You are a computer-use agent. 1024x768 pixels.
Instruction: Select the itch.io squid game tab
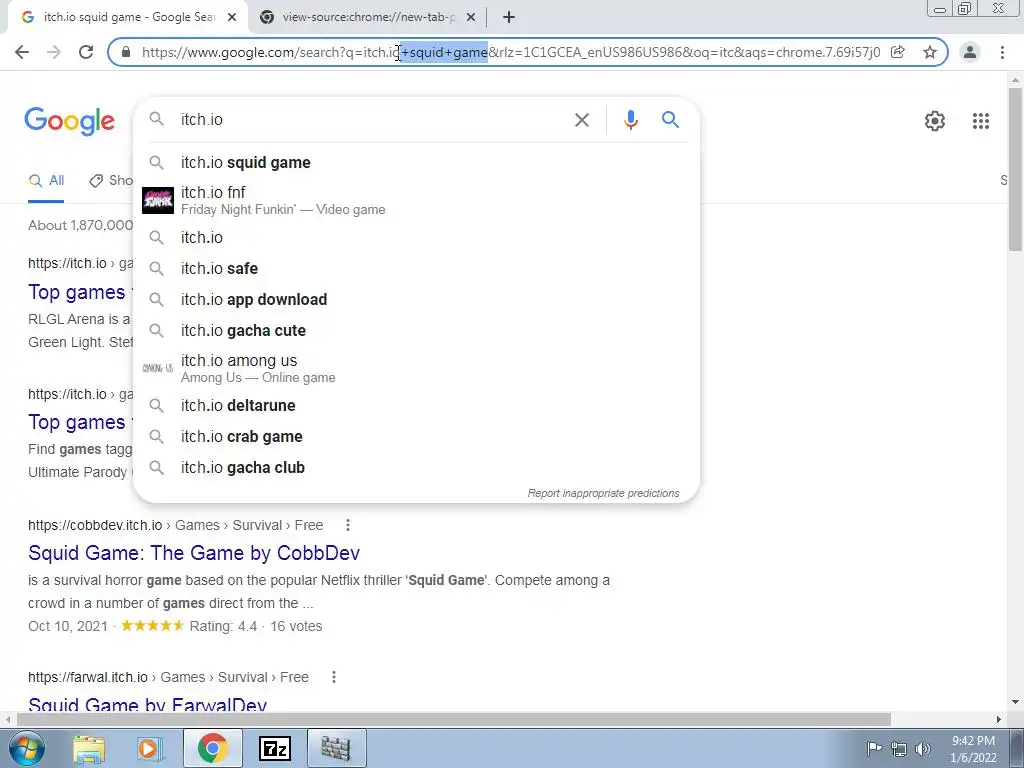click(x=127, y=18)
